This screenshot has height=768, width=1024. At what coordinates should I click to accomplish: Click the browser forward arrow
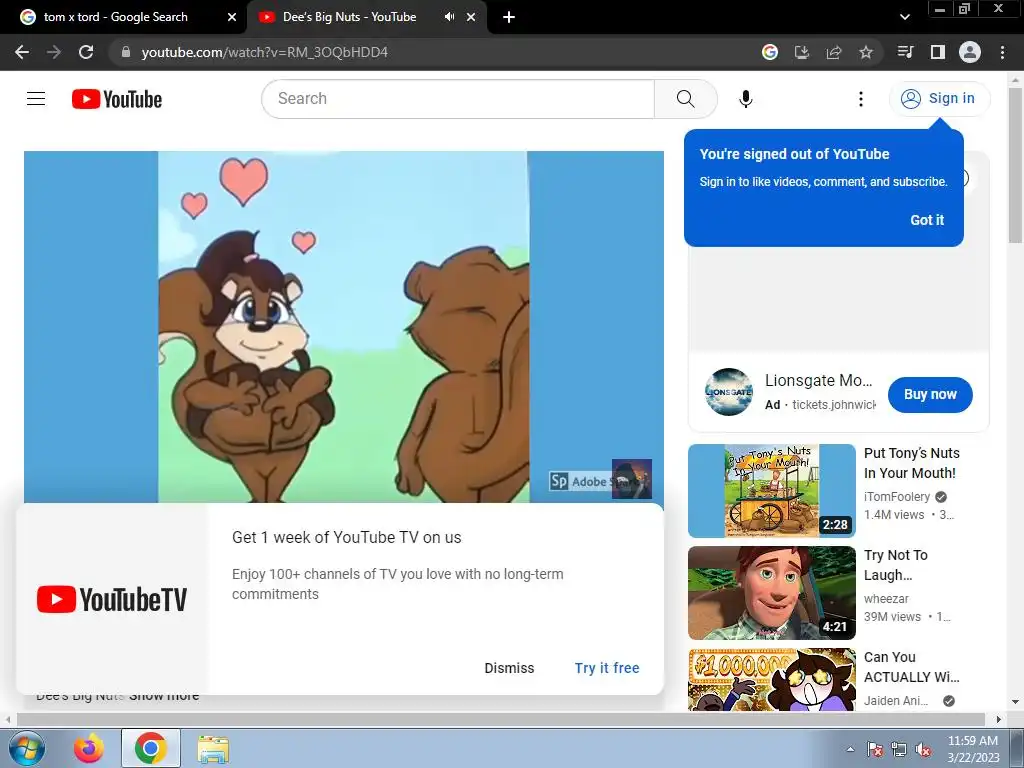coord(54,52)
